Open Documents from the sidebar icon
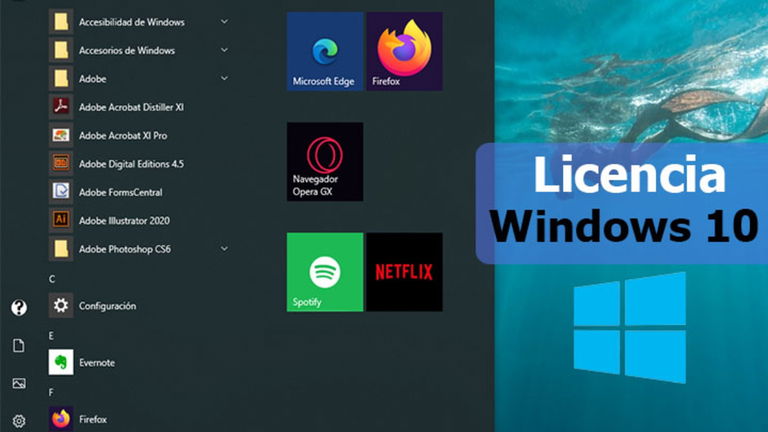This screenshot has height=432, width=768. [x=19, y=345]
